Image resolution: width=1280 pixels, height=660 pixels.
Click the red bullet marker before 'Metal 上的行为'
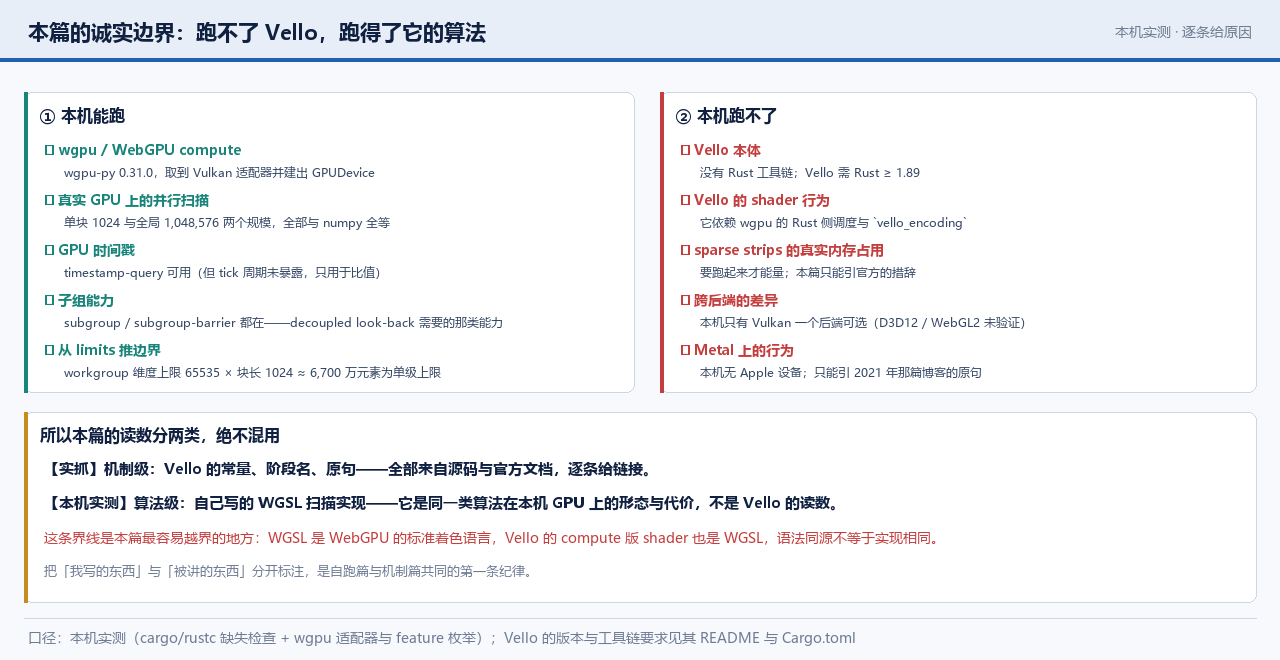pos(685,350)
